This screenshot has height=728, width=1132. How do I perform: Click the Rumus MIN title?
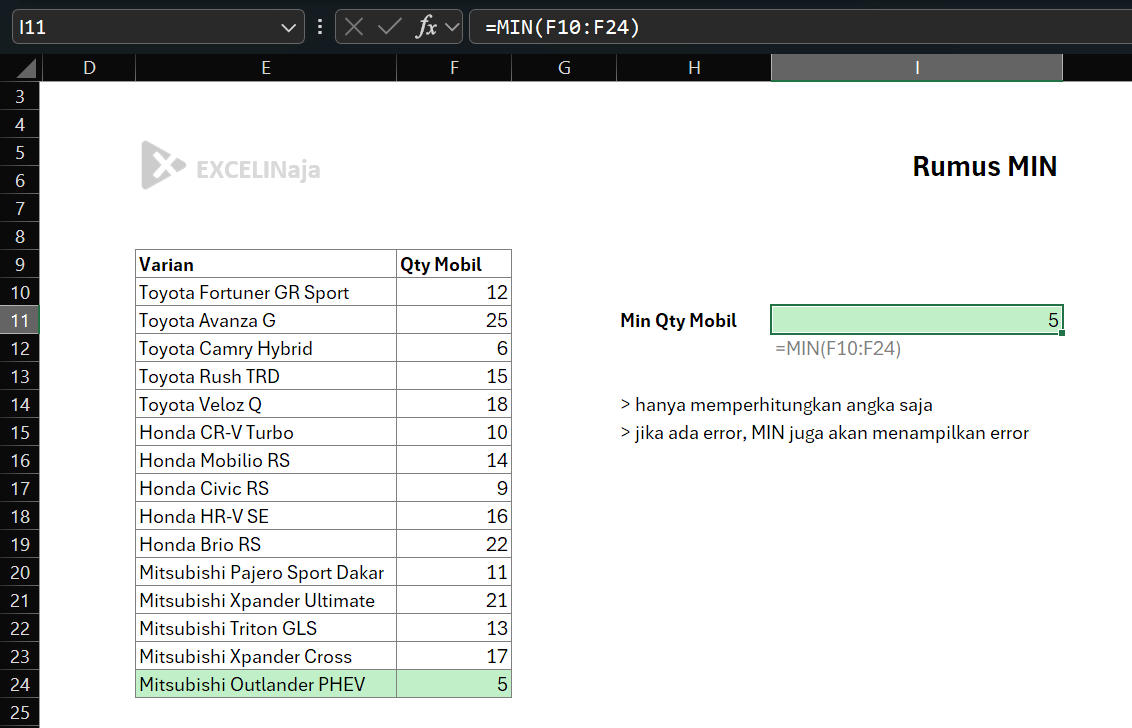[985, 166]
